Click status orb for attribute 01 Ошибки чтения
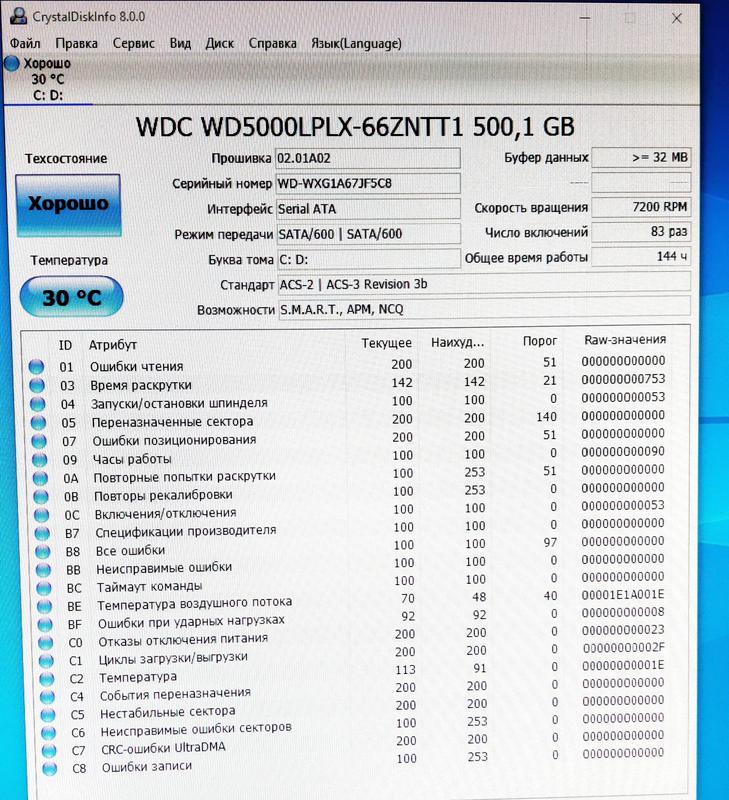The height and width of the screenshot is (800, 729). point(37,367)
